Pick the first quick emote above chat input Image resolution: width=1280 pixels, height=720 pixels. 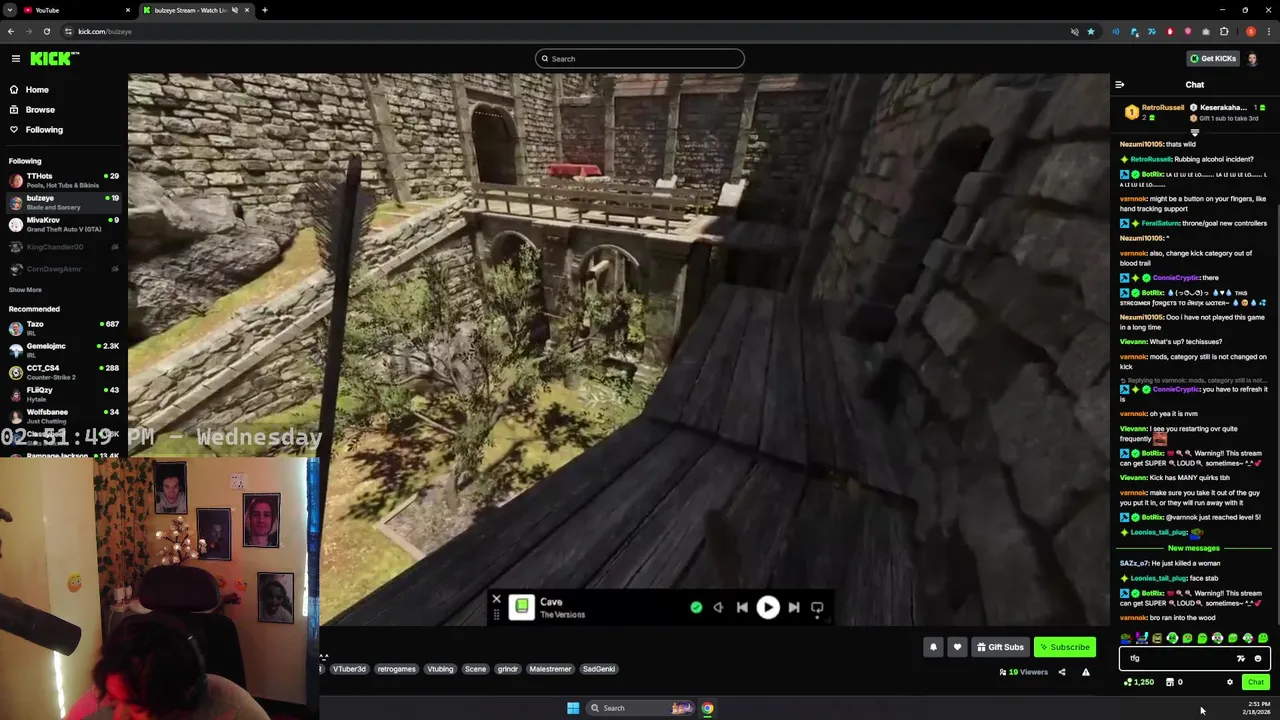tap(1127, 638)
